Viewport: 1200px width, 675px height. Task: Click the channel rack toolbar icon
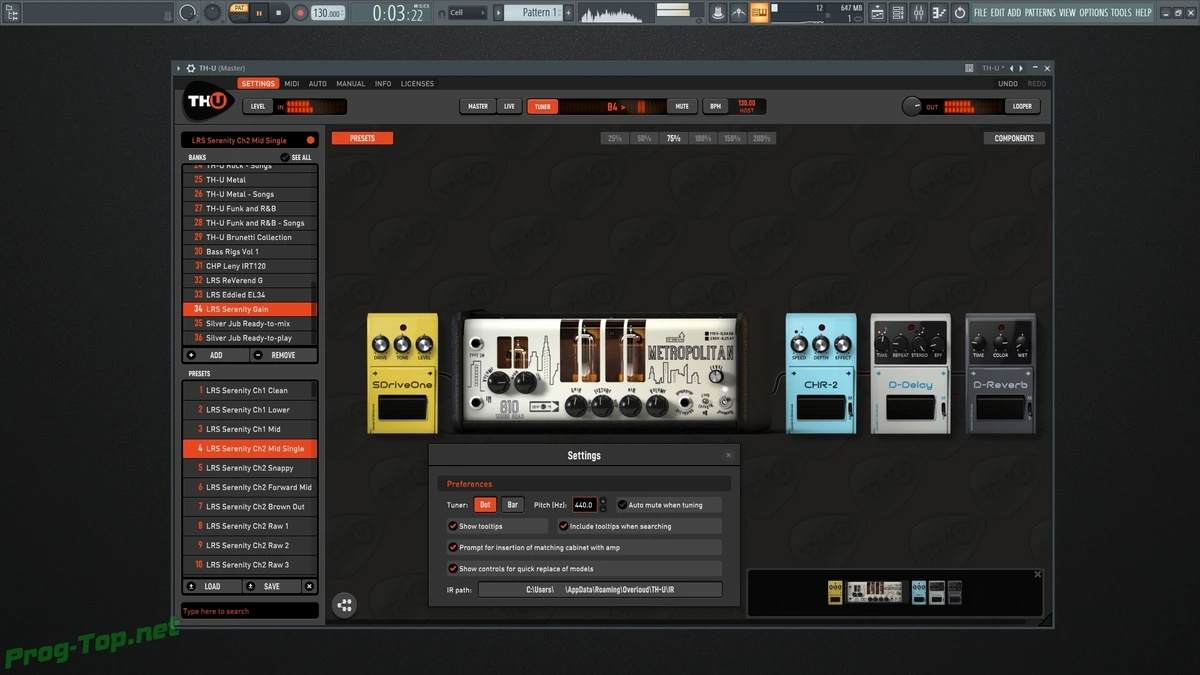(x=898, y=13)
